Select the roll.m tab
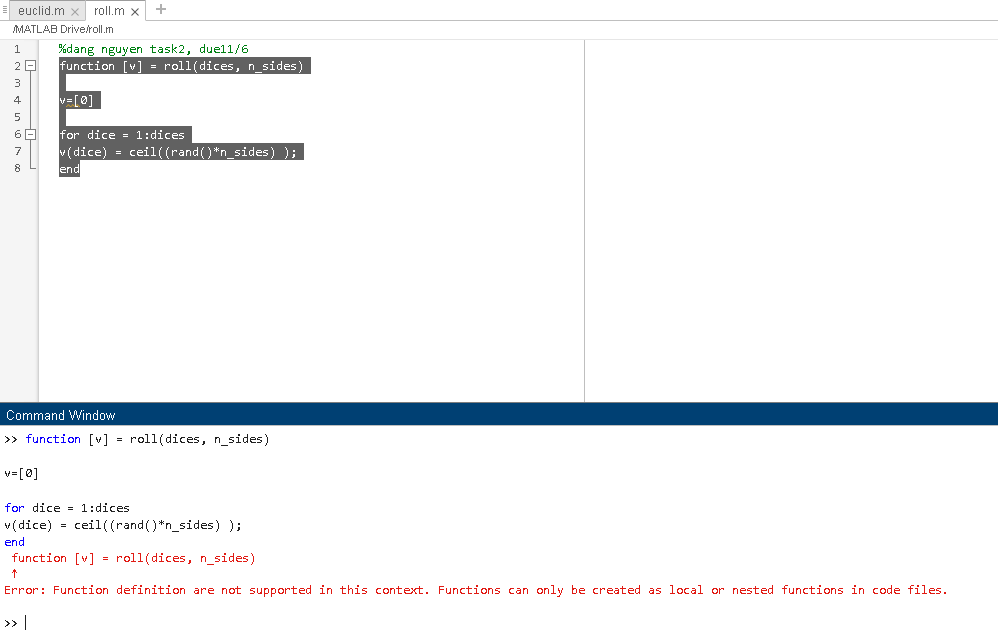This screenshot has width=998, height=635. point(110,11)
